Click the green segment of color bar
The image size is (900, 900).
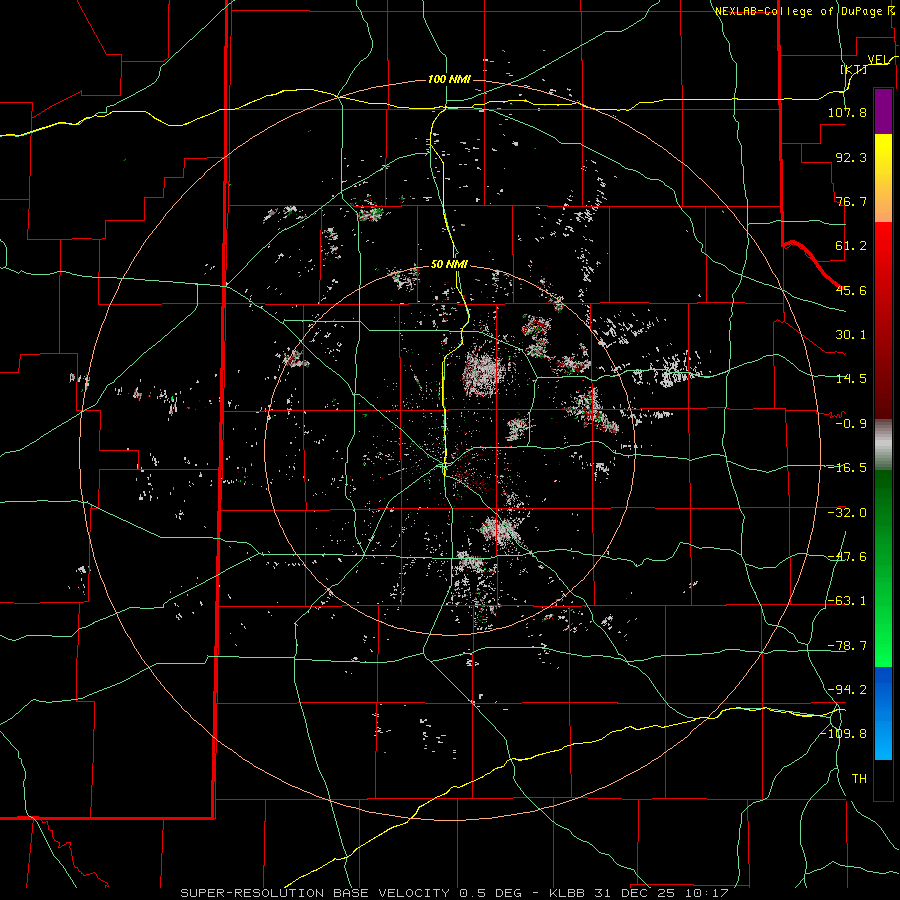tap(883, 568)
